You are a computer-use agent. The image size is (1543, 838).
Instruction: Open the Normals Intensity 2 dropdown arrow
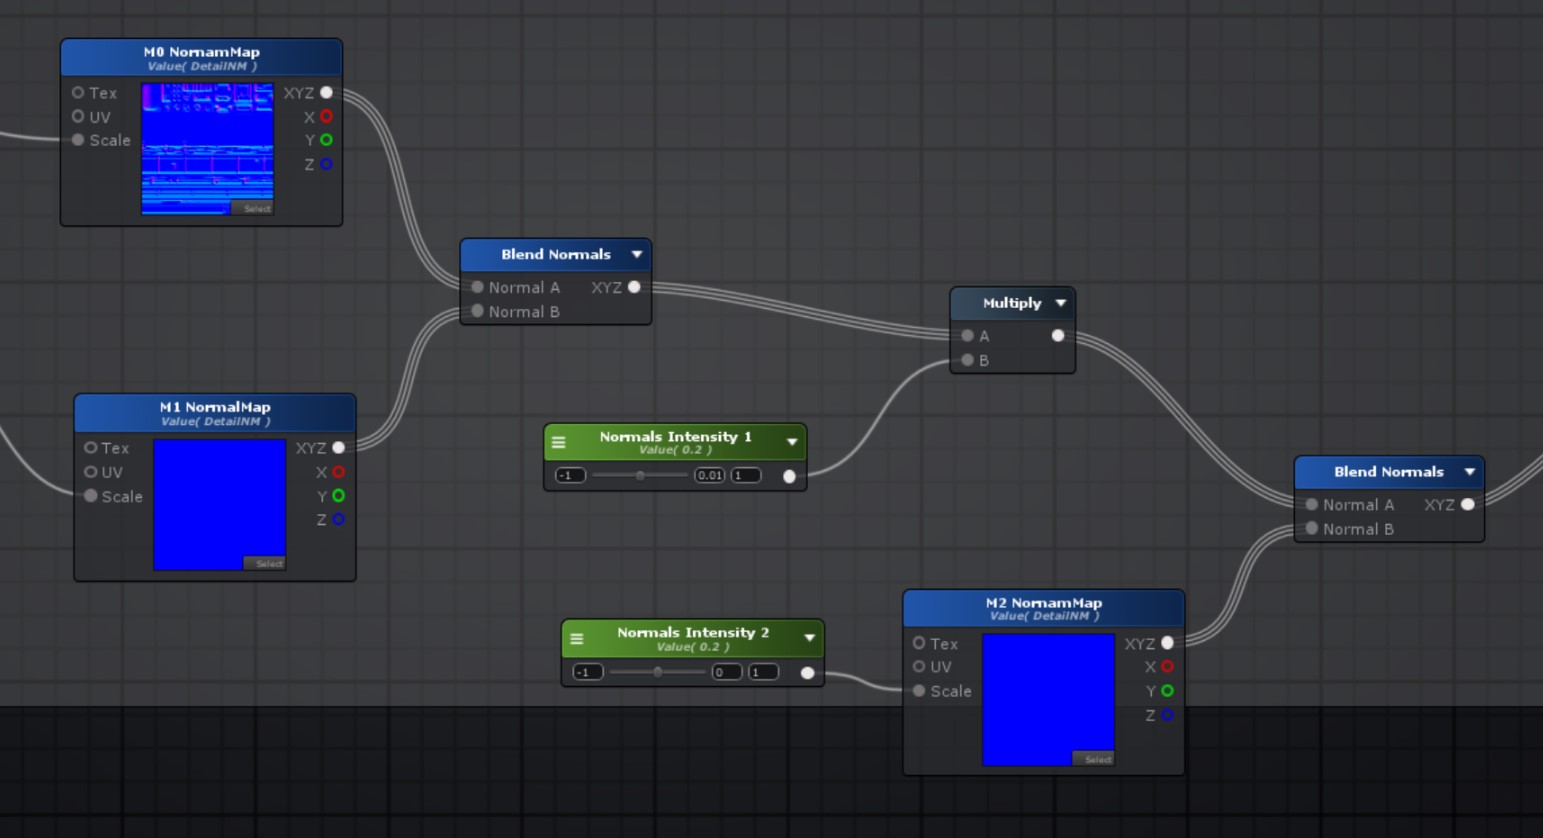(x=808, y=636)
